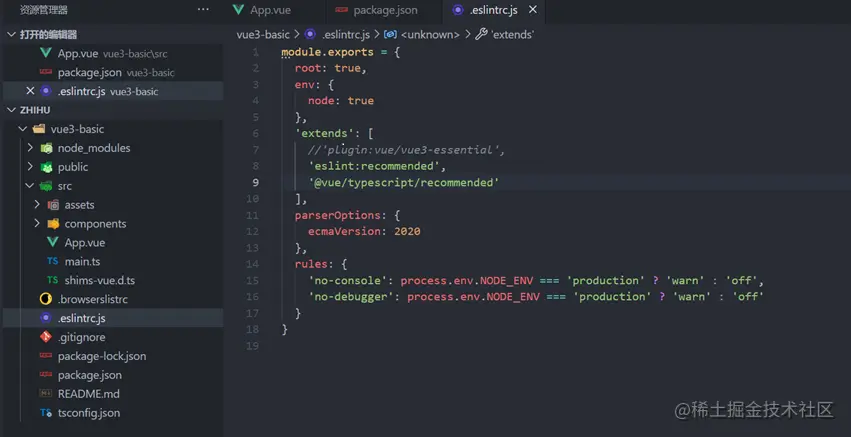Click the explorer panel title 资源管理器
This screenshot has width=851, height=437.
[43, 10]
